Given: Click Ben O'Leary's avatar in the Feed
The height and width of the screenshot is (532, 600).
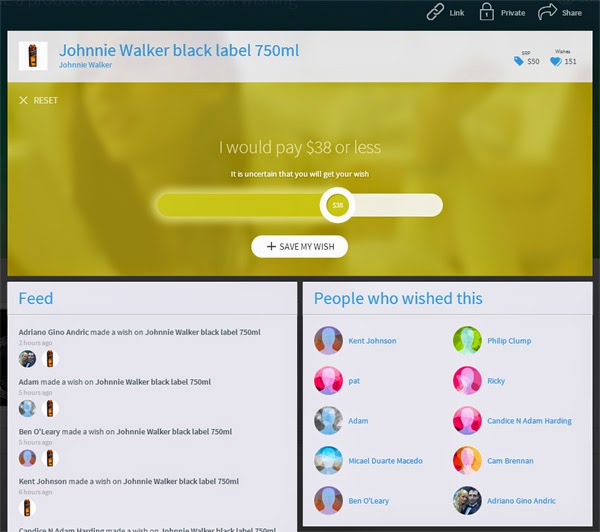Looking at the screenshot, I should tap(28, 459).
